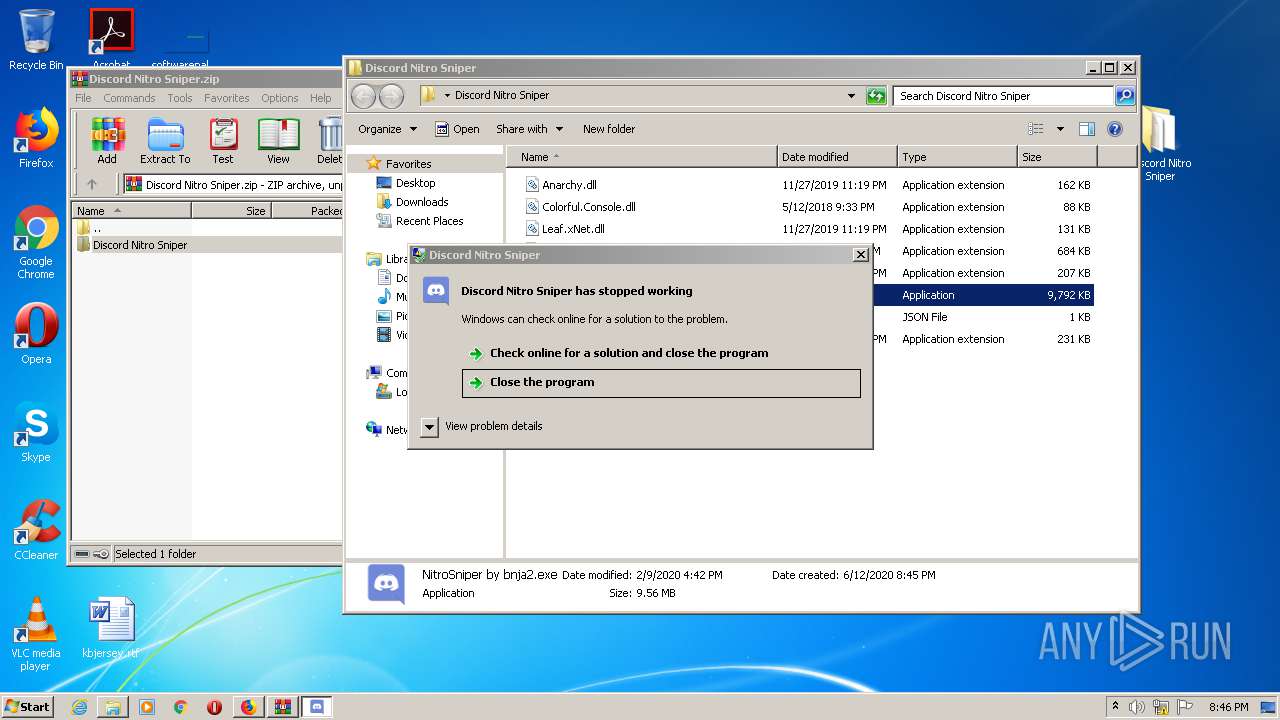
Task: Sort Explorer files by Type column
Action: pos(957,157)
